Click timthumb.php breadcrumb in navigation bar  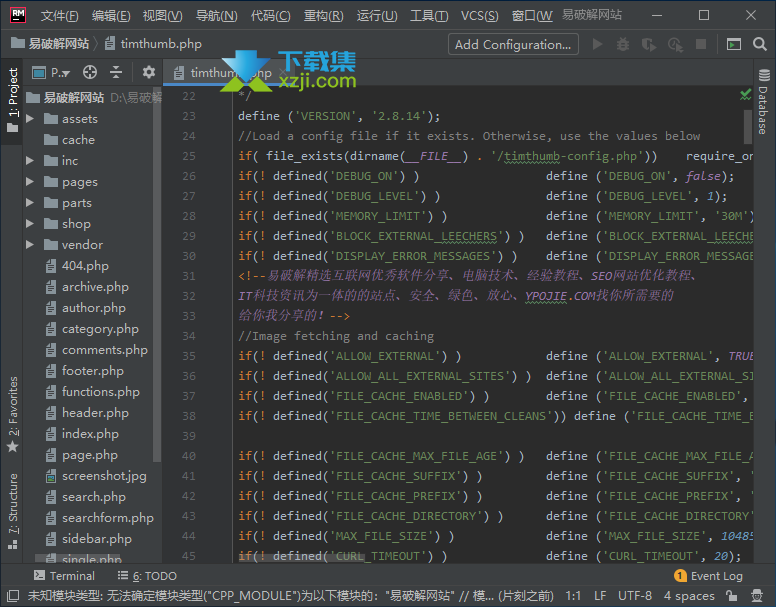coord(153,44)
